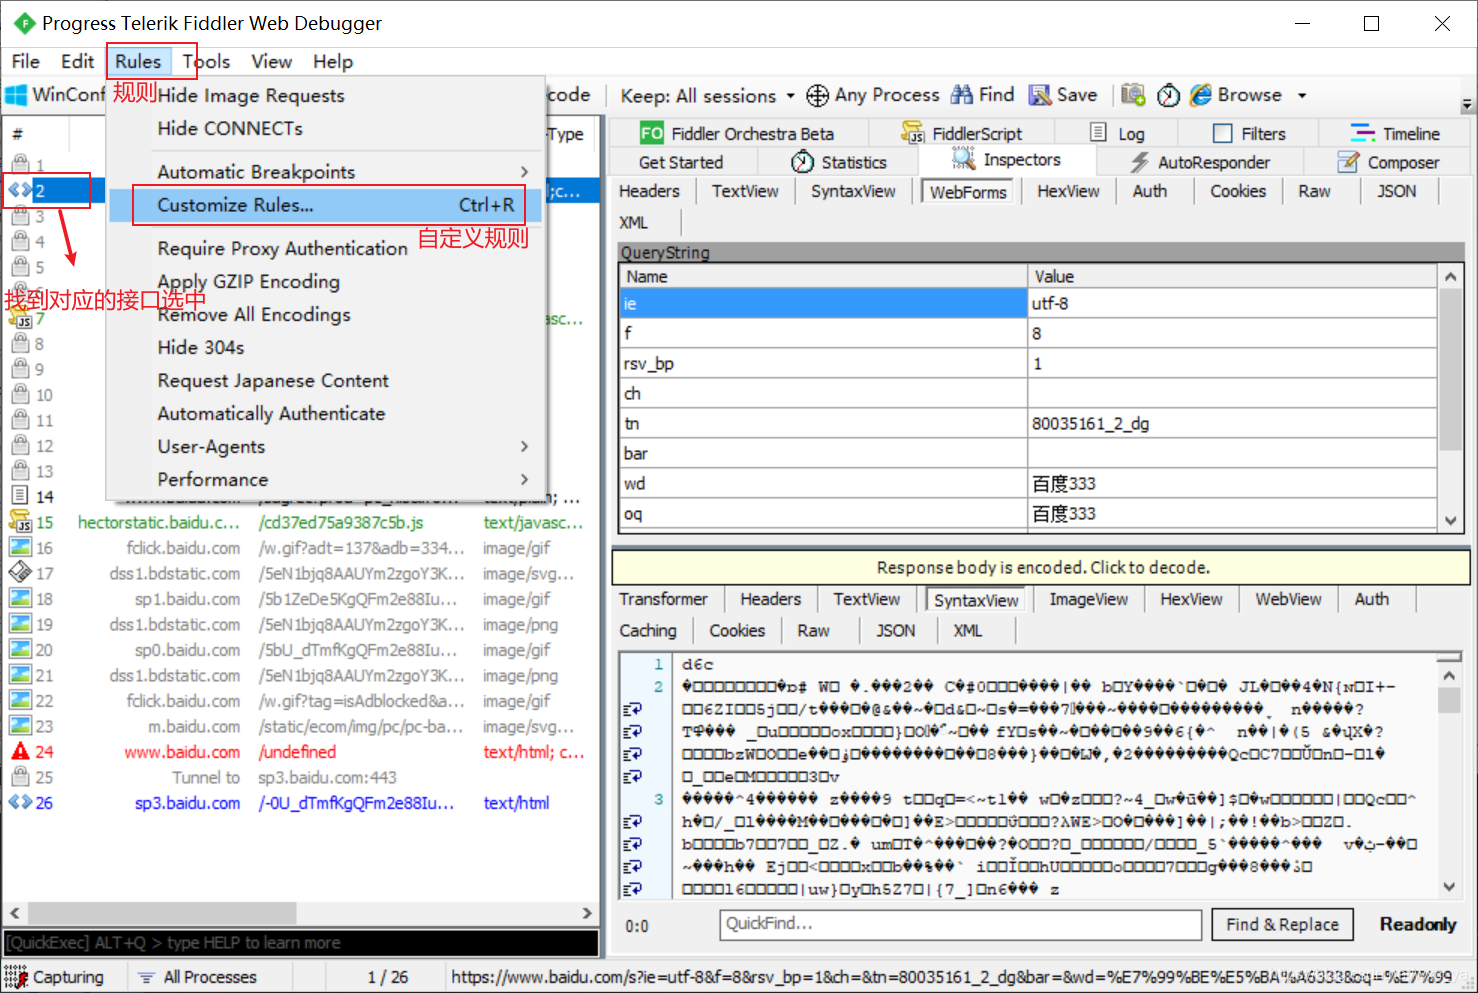1478x993 pixels.
Task: Open FiddlerScript via its scroll icon
Action: point(912,133)
